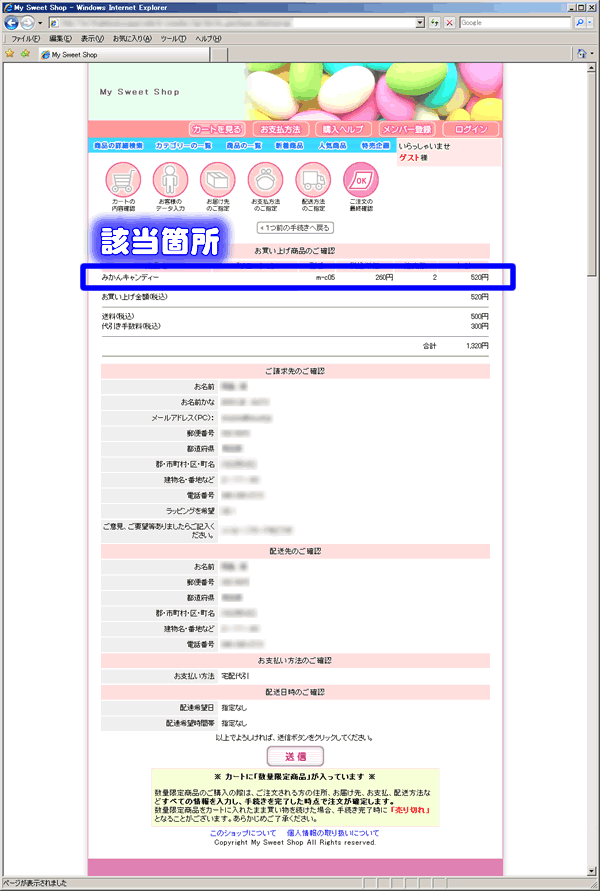The width and height of the screenshot is (600, 891).
Task: Click the payment method value 宅配代引
Action: tap(235, 676)
